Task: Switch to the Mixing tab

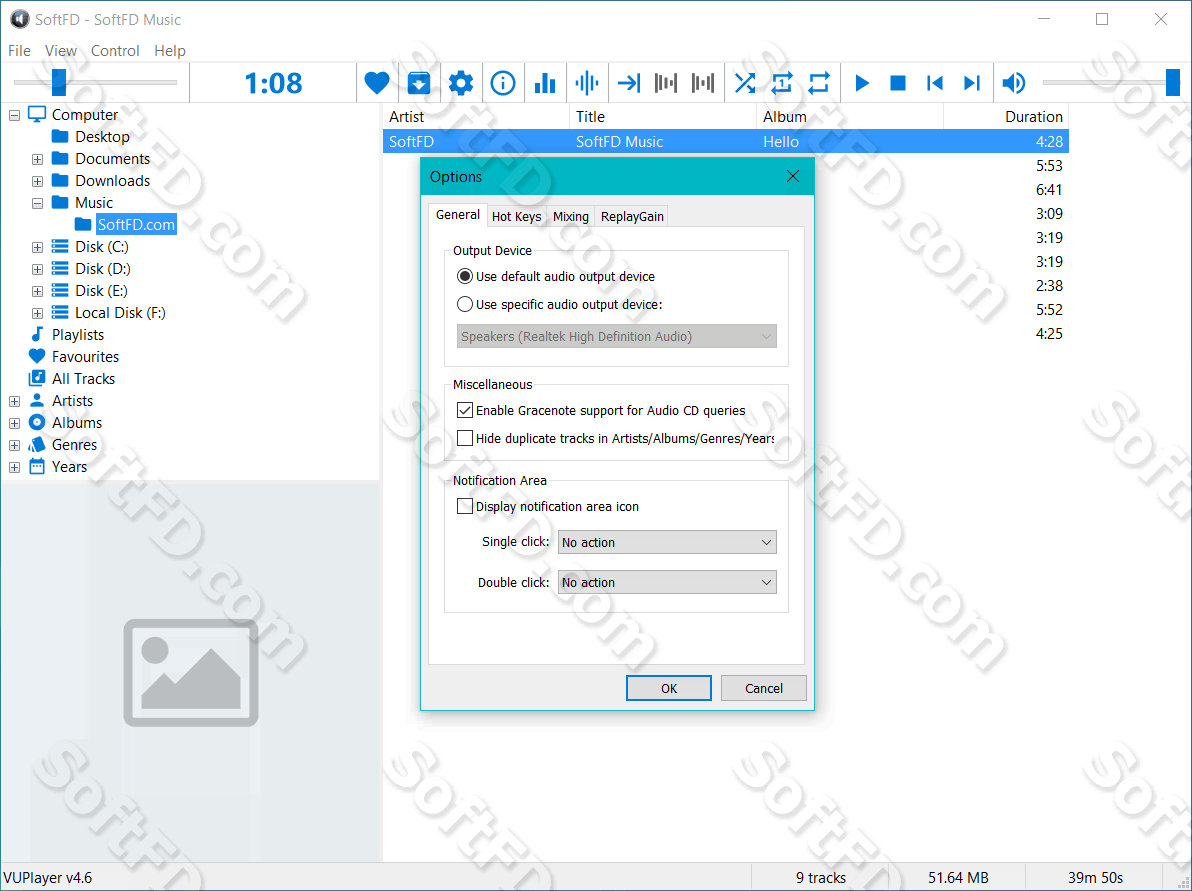Action: [x=570, y=217]
